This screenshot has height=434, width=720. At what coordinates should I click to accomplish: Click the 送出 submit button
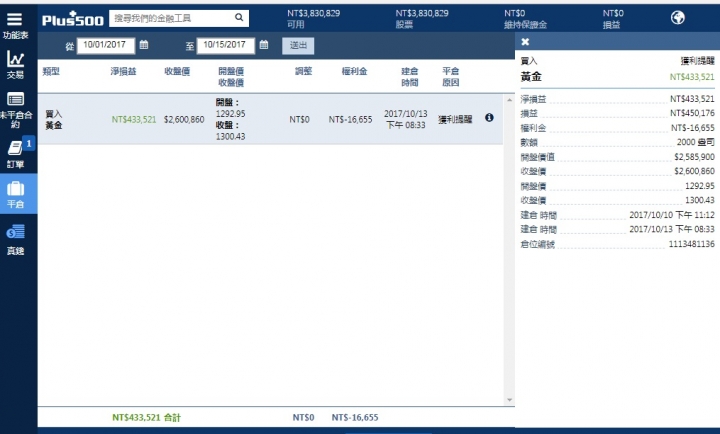(298, 45)
